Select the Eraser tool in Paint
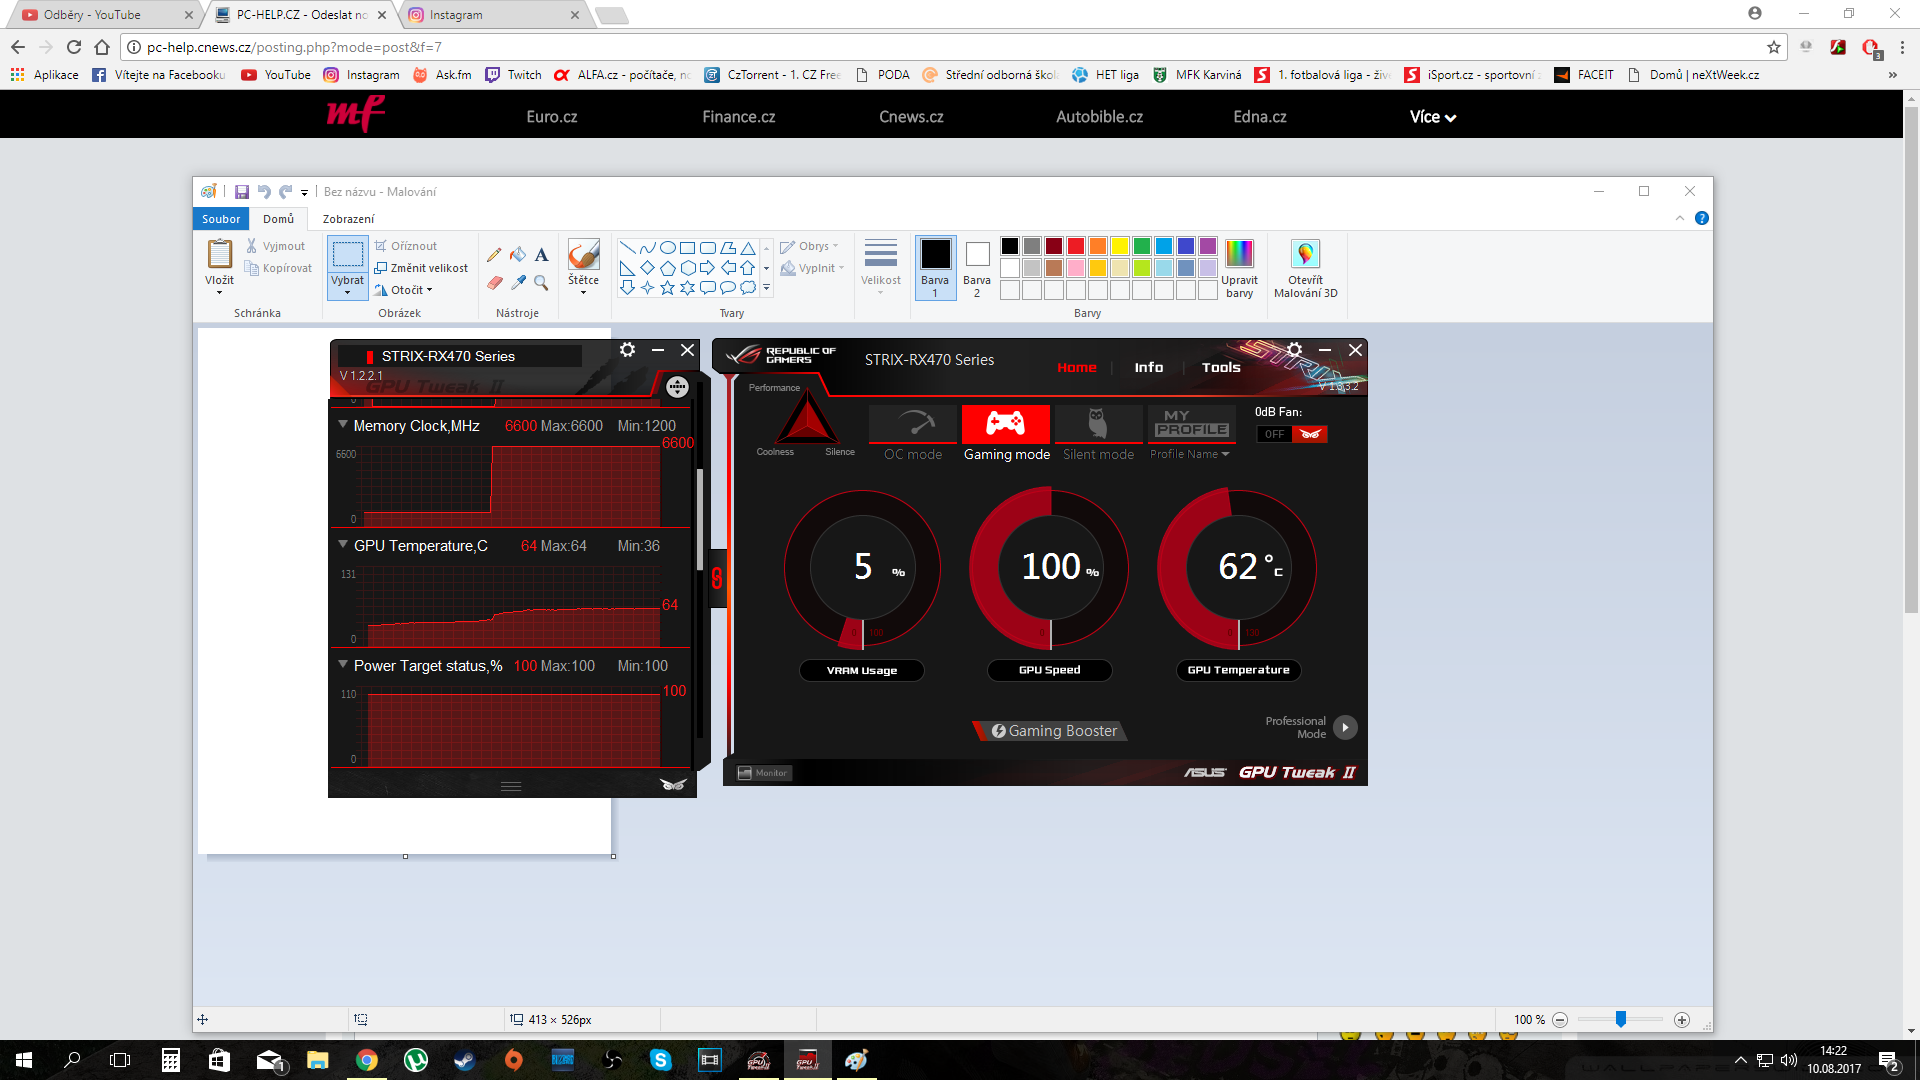 [x=494, y=283]
